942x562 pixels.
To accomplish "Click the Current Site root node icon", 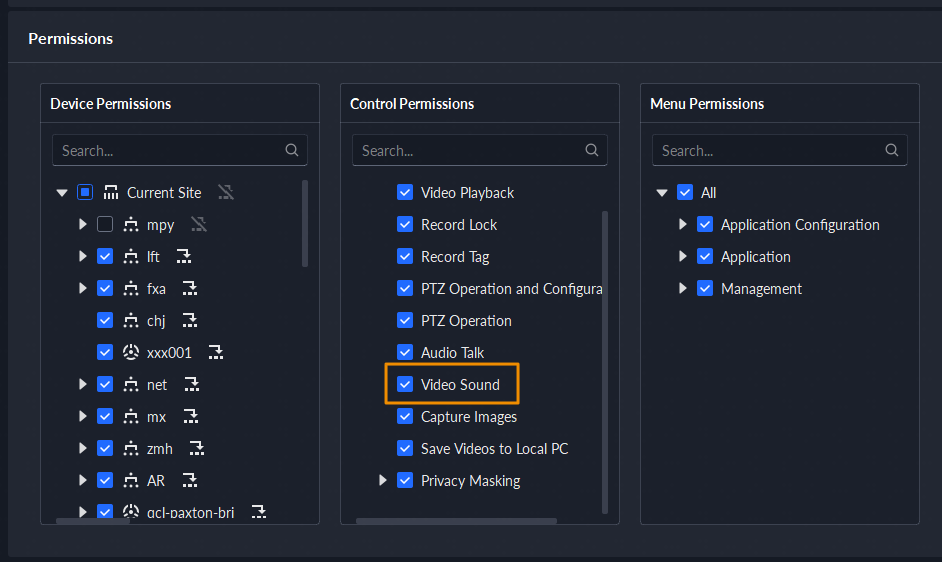I will click(x=110, y=193).
